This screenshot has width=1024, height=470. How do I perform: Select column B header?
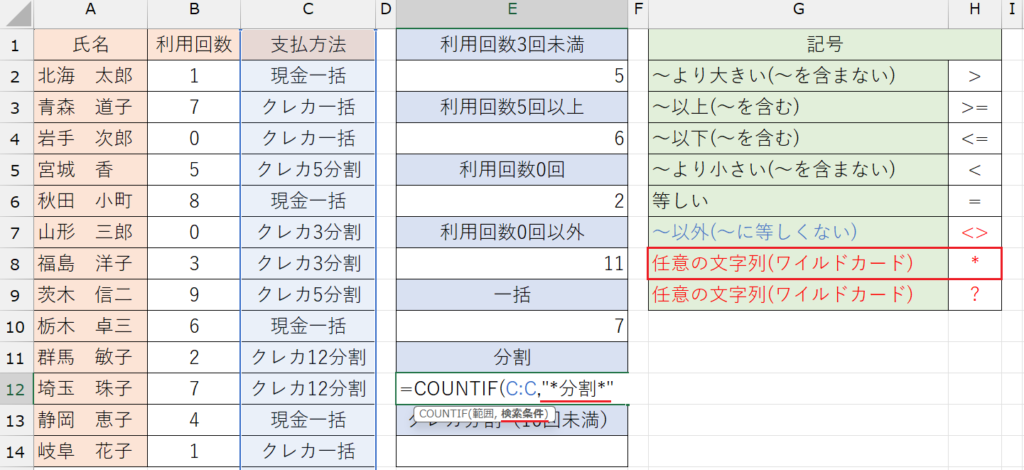coord(194,13)
